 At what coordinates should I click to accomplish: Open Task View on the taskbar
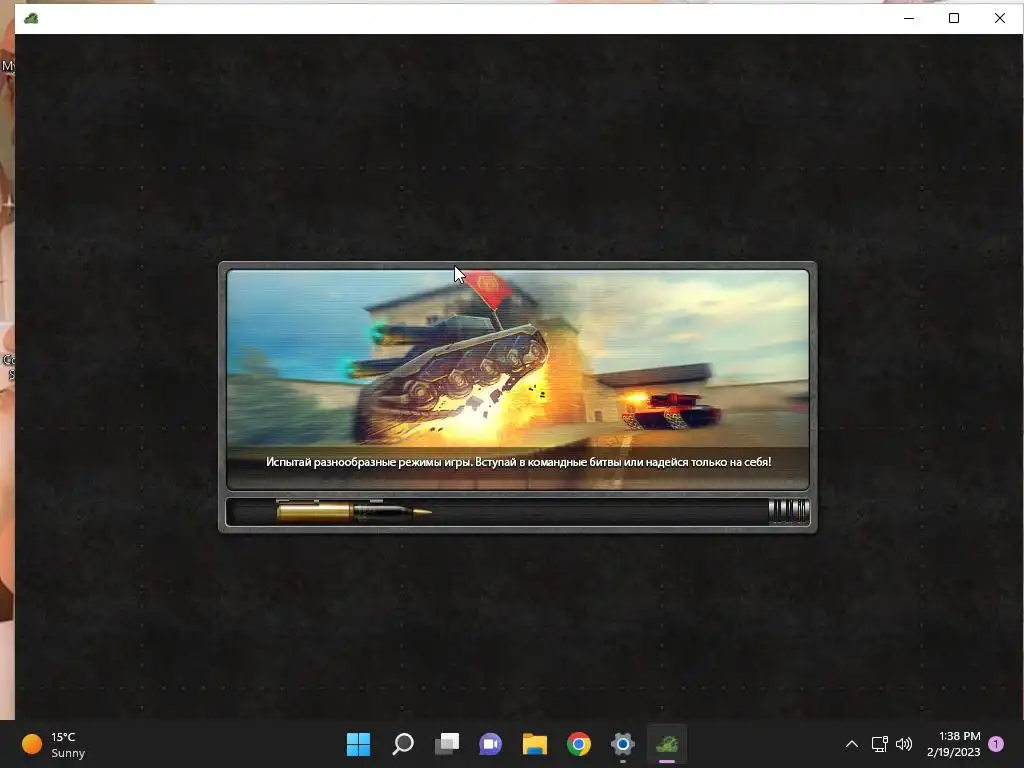click(x=447, y=744)
